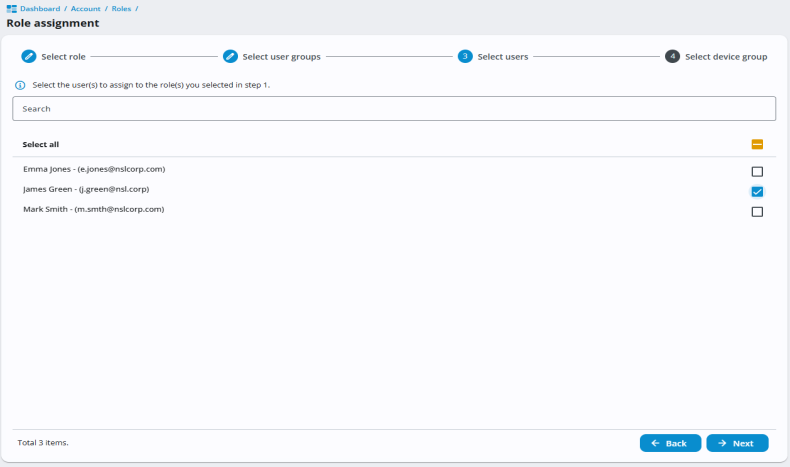
Task: Click the Select user groups pencil icon
Action: click(x=230, y=56)
